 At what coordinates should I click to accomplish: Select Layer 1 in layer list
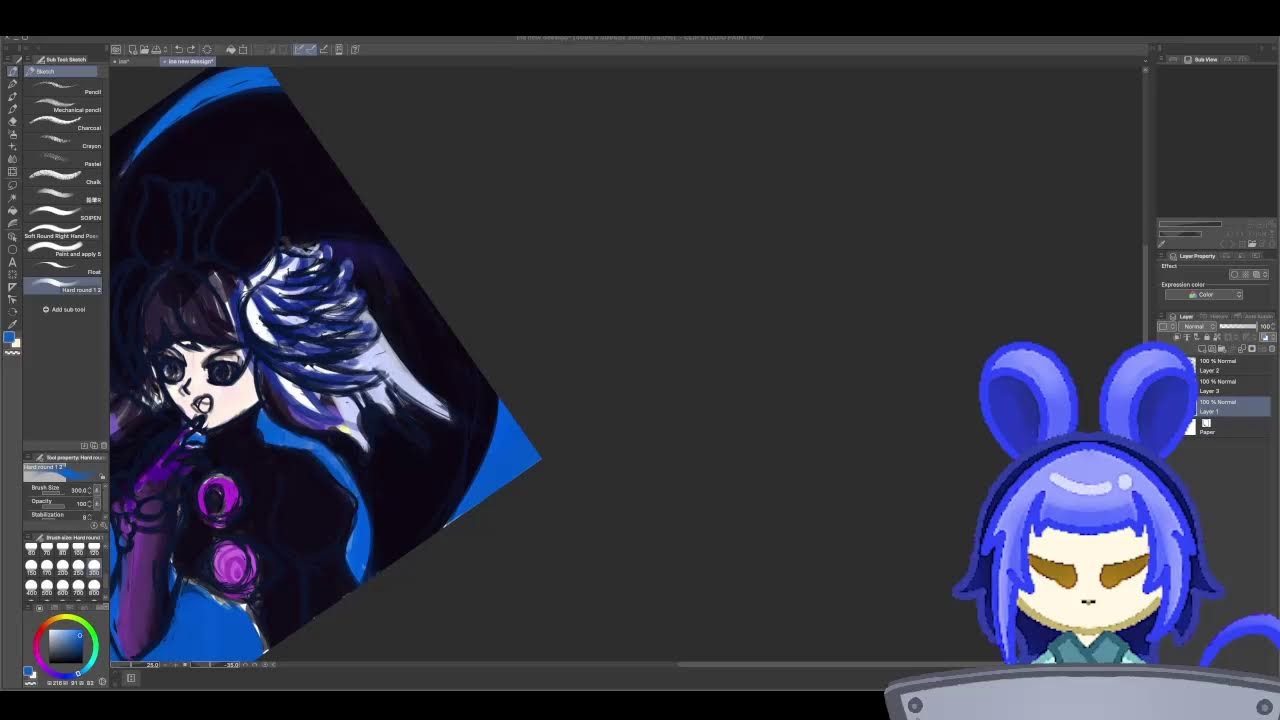[x=1234, y=406]
